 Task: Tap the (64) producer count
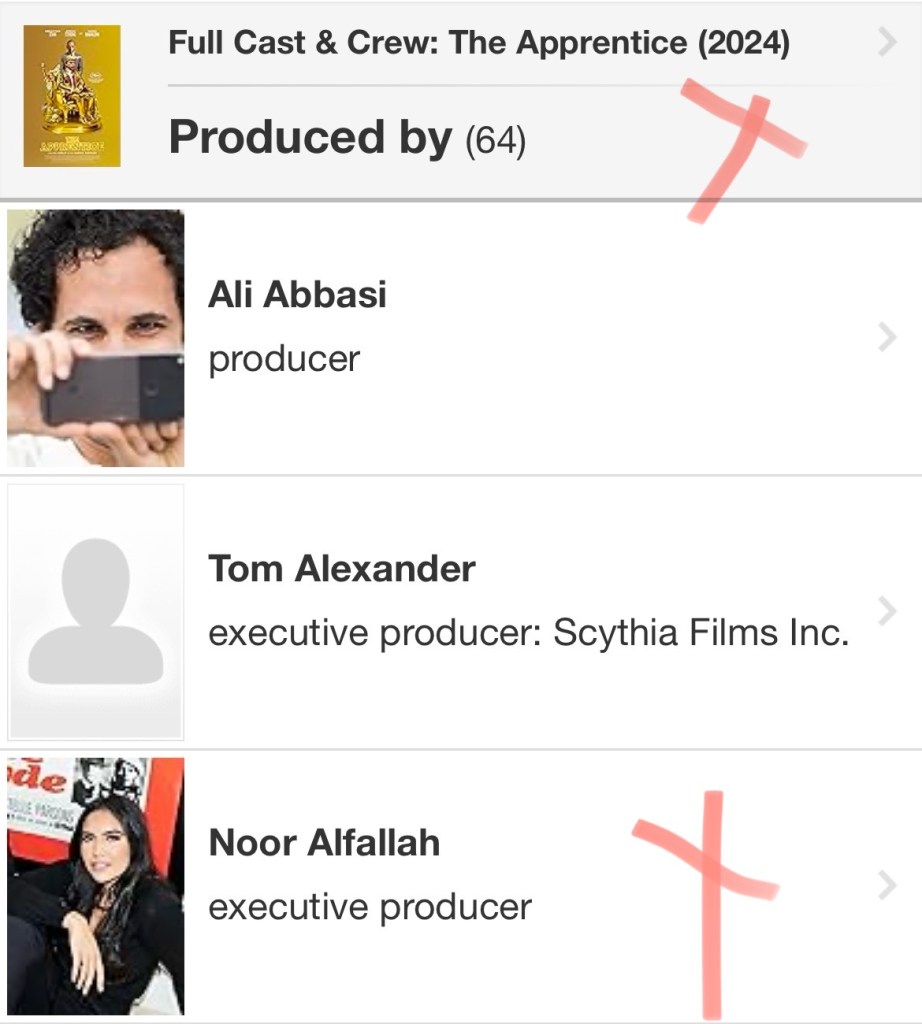[x=495, y=141]
